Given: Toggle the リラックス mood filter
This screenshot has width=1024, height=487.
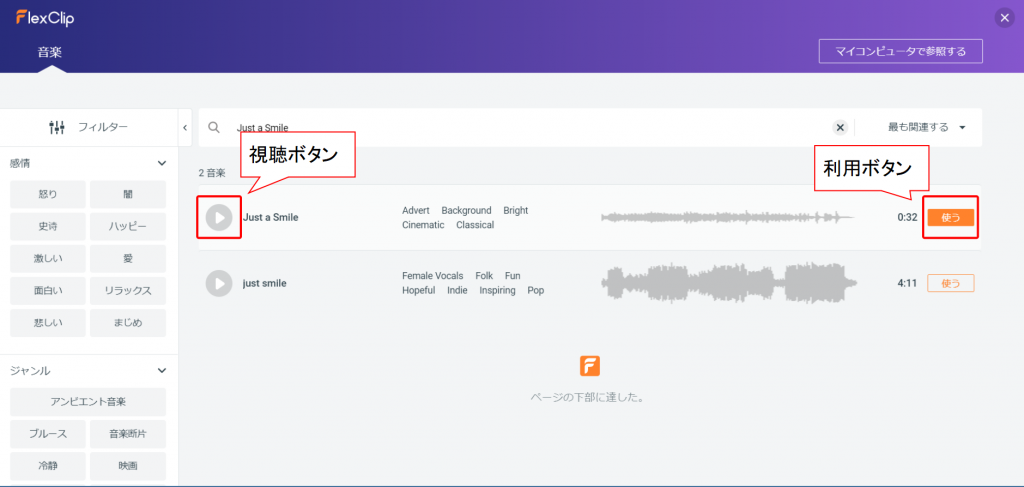Looking at the screenshot, I should pyautogui.click(x=128, y=291).
